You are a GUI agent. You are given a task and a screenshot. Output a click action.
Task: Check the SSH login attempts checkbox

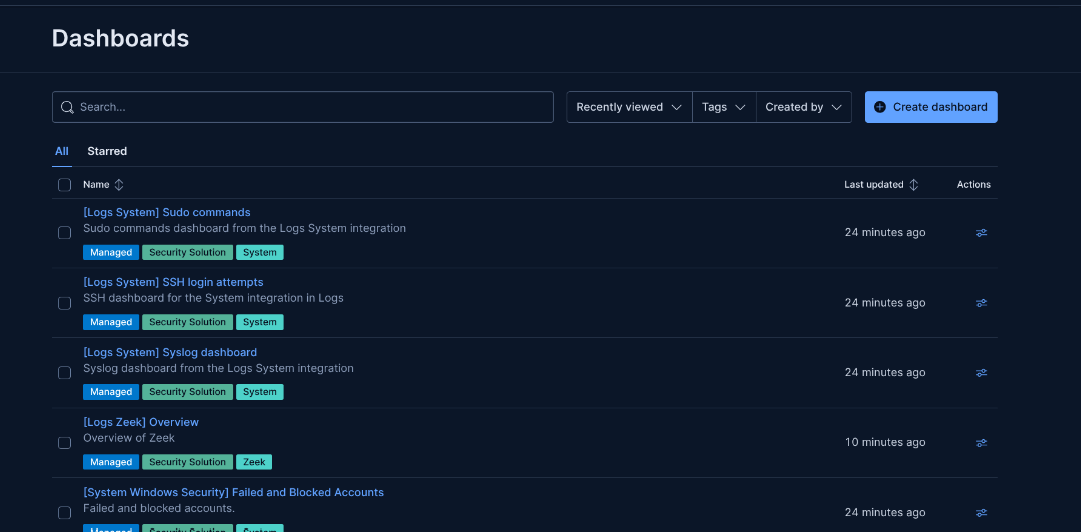pyautogui.click(x=64, y=303)
